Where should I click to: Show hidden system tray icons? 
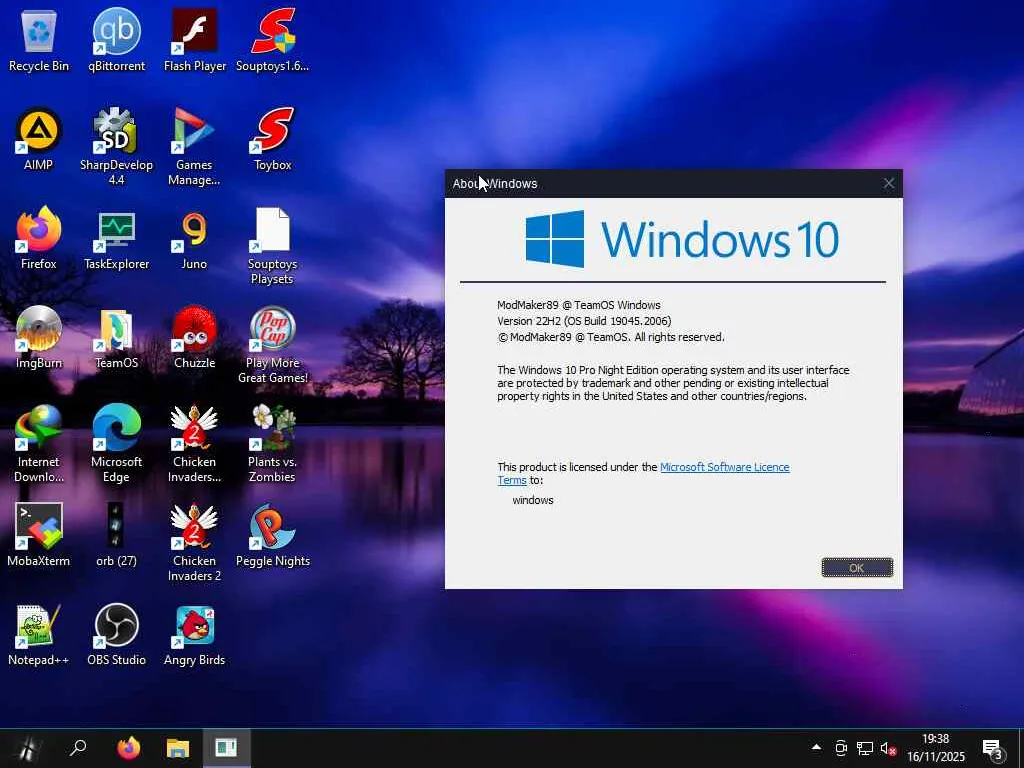tap(816, 748)
